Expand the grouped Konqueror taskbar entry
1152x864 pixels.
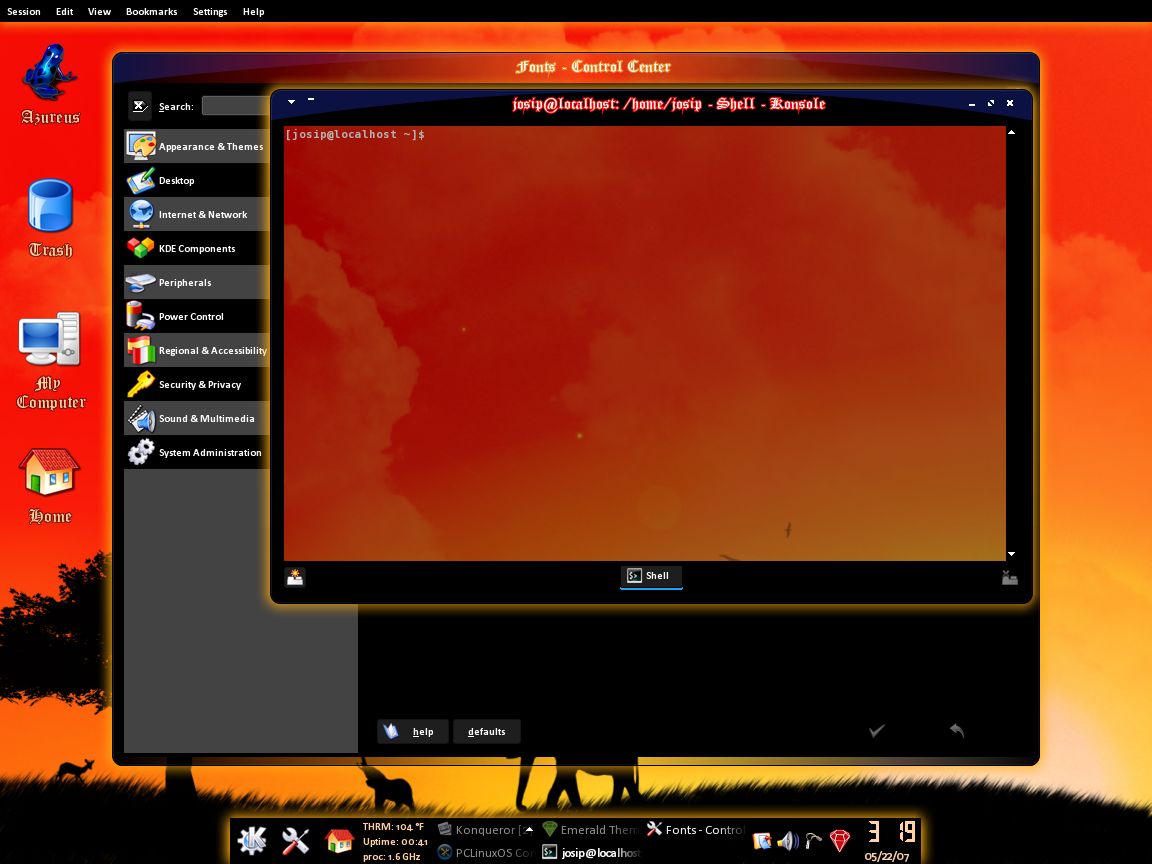(x=529, y=829)
